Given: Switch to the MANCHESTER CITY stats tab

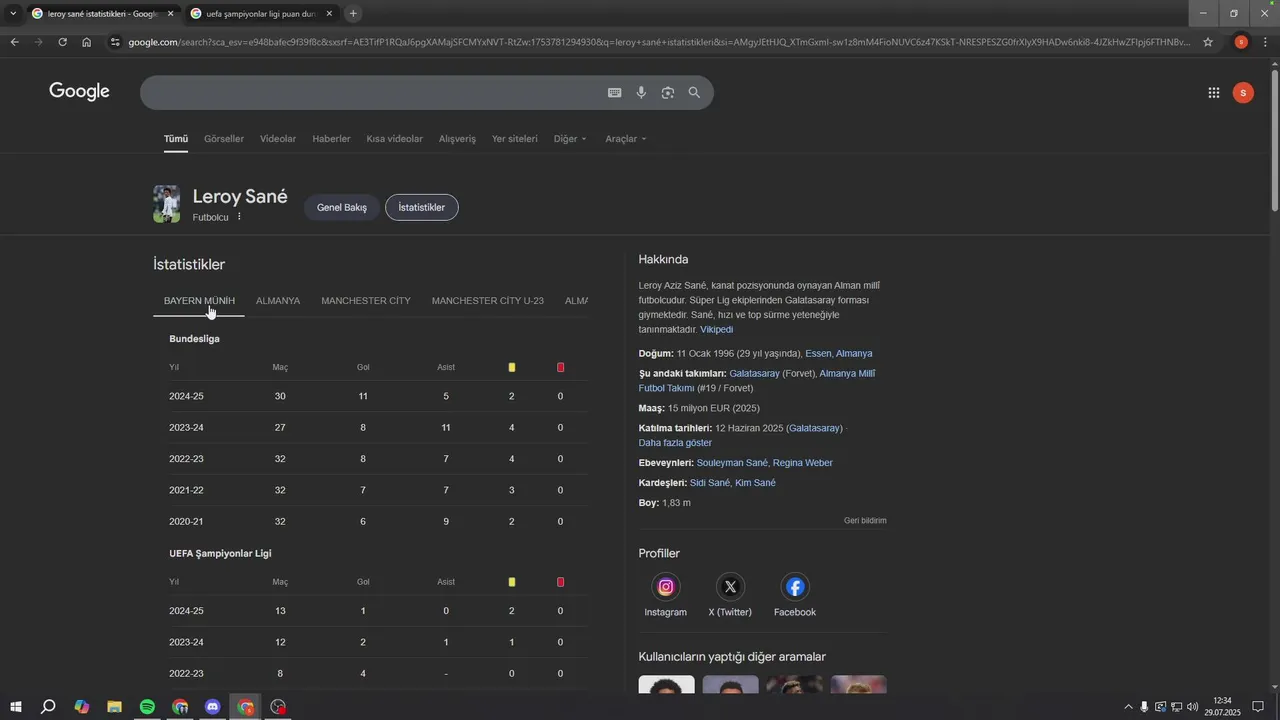Looking at the screenshot, I should click(366, 301).
